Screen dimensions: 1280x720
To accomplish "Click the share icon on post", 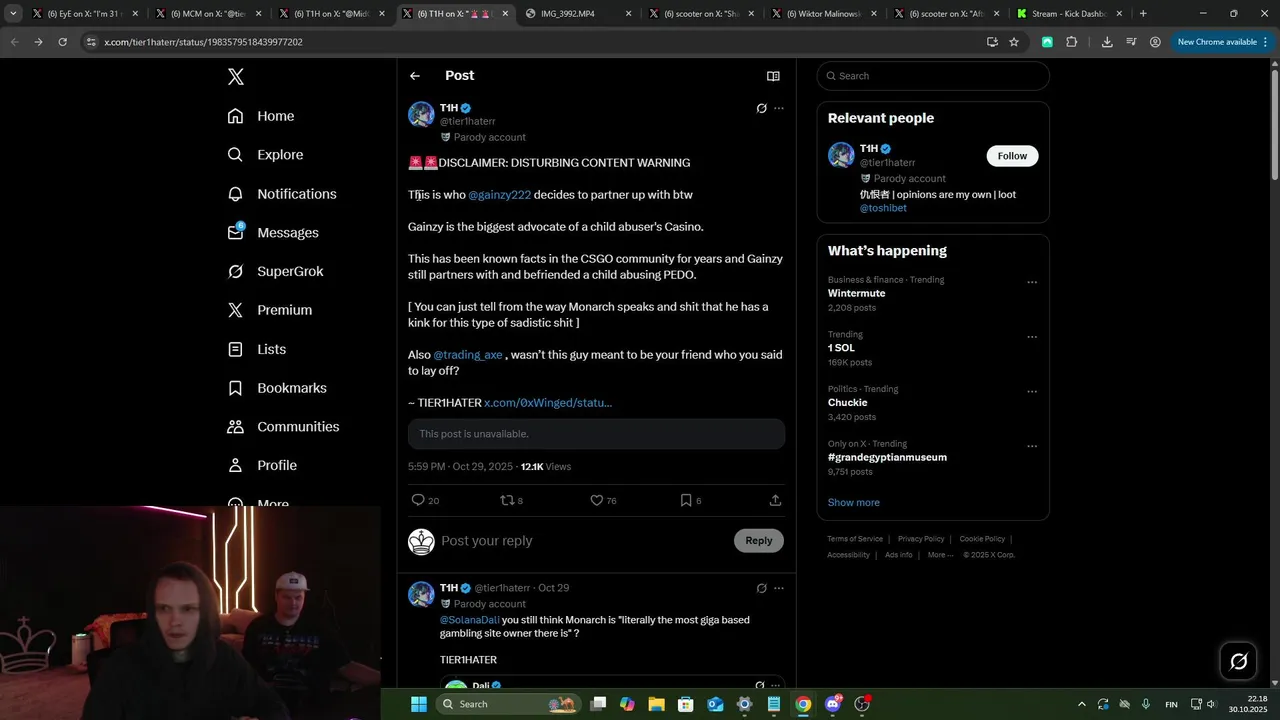I will coord(775,500).
